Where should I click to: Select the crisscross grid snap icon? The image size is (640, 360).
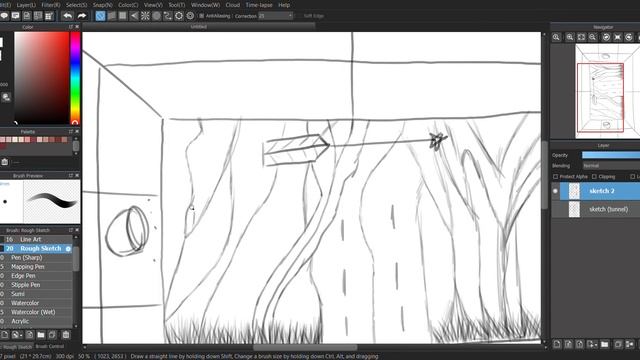(122, 16)
